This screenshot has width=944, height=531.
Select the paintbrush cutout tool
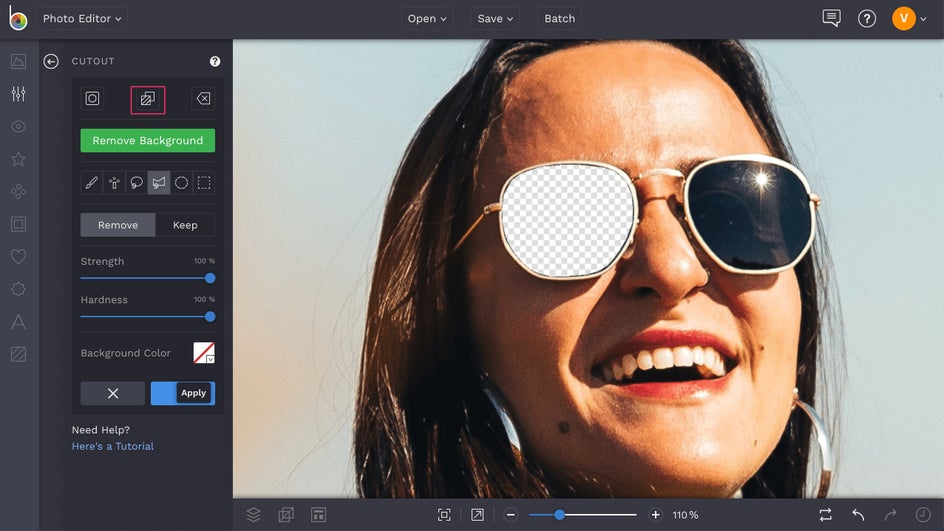tap(92, 183)
